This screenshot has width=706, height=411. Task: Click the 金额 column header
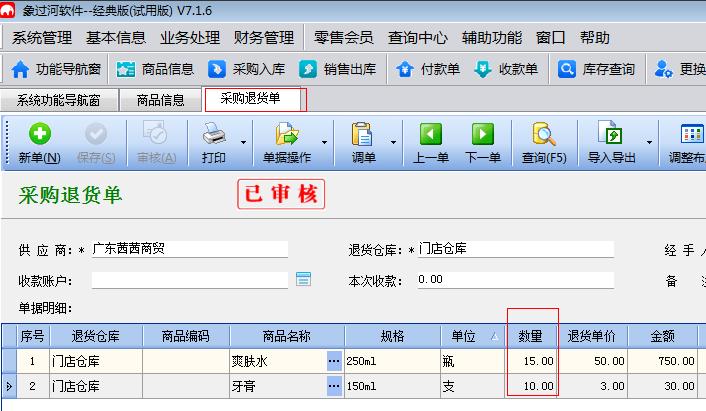(x=662, y=336)
